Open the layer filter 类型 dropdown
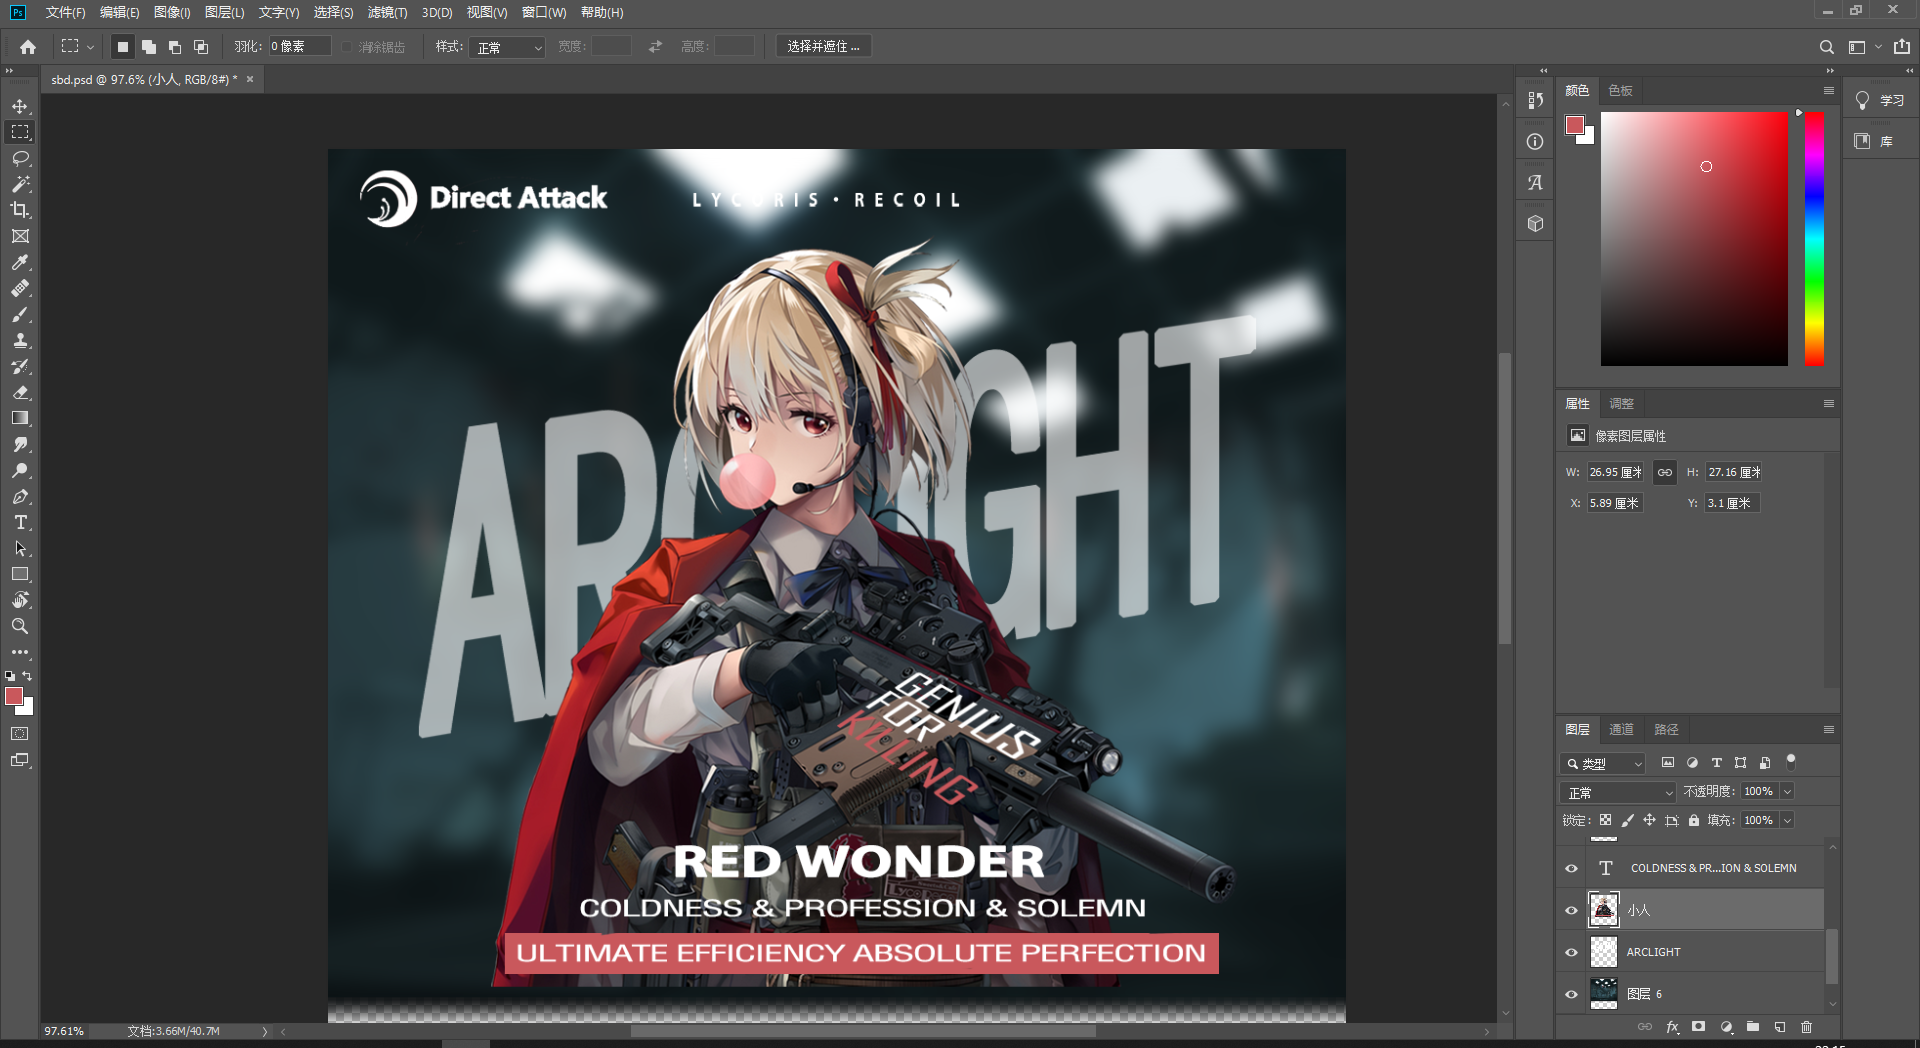 coord(1602,763)
